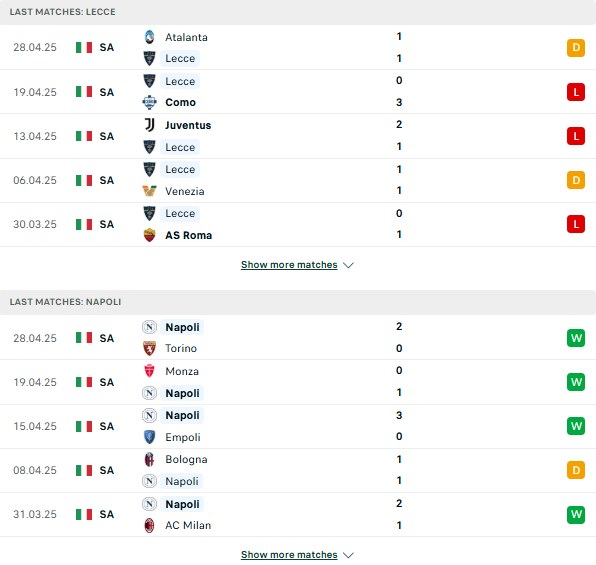Click the Torino bull crest icon

(149, 348)
